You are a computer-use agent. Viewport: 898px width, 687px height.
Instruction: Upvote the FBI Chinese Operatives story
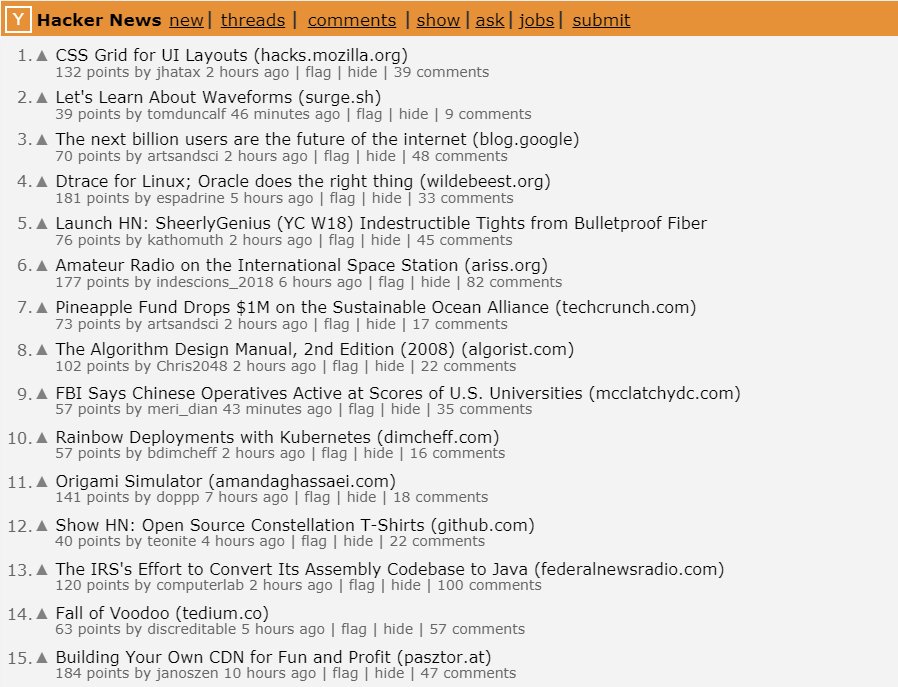point(42,394)
